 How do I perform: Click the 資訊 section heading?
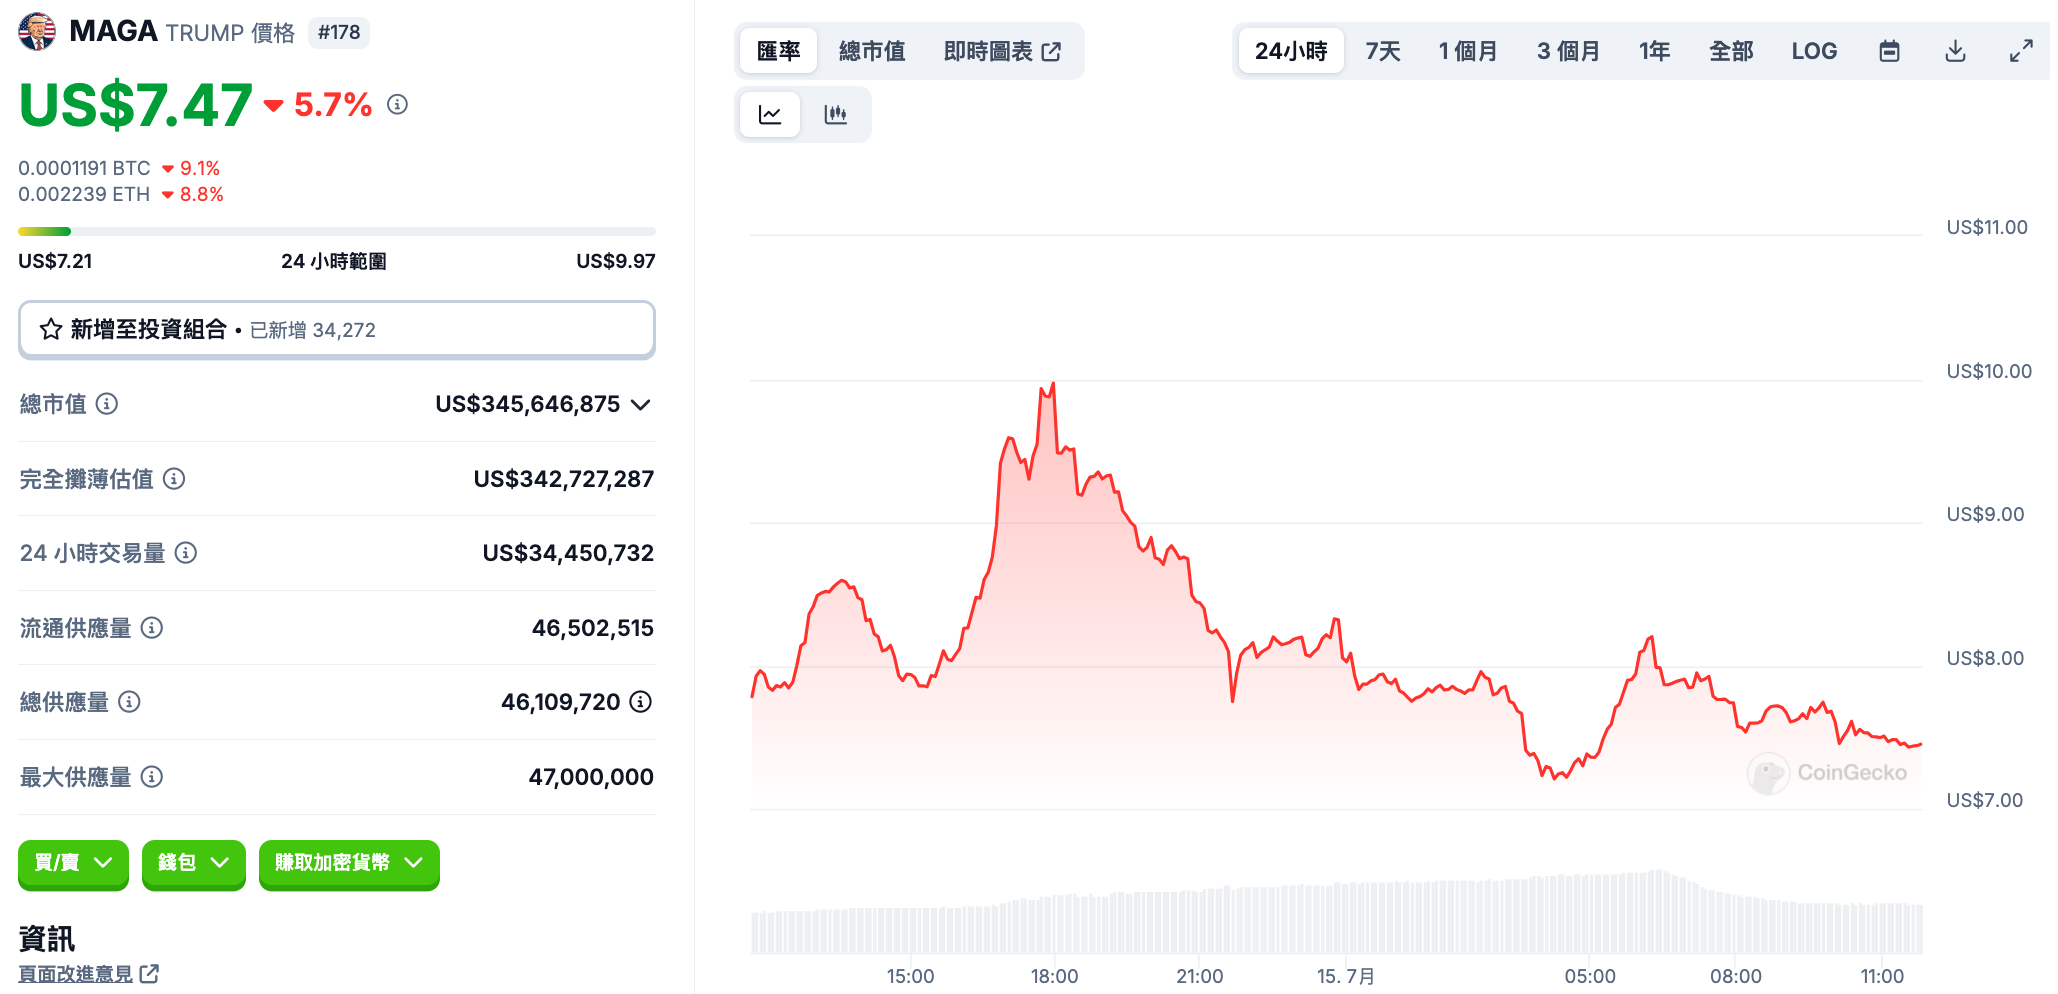46,938
